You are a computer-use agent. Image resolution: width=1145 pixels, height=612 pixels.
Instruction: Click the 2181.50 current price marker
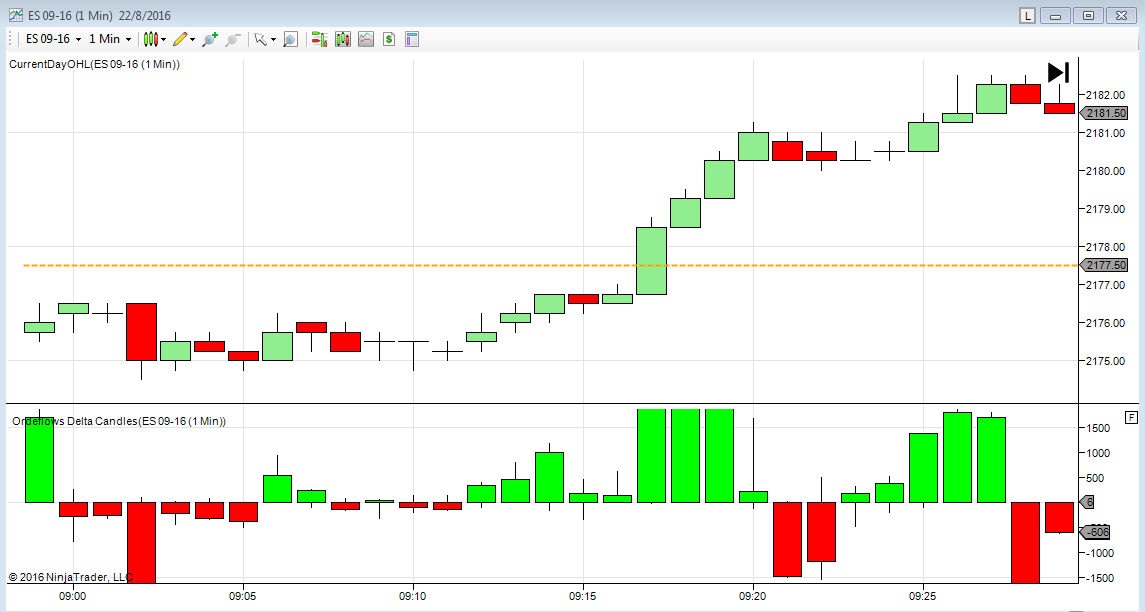pyautogui.click(x=1104, y=113)
